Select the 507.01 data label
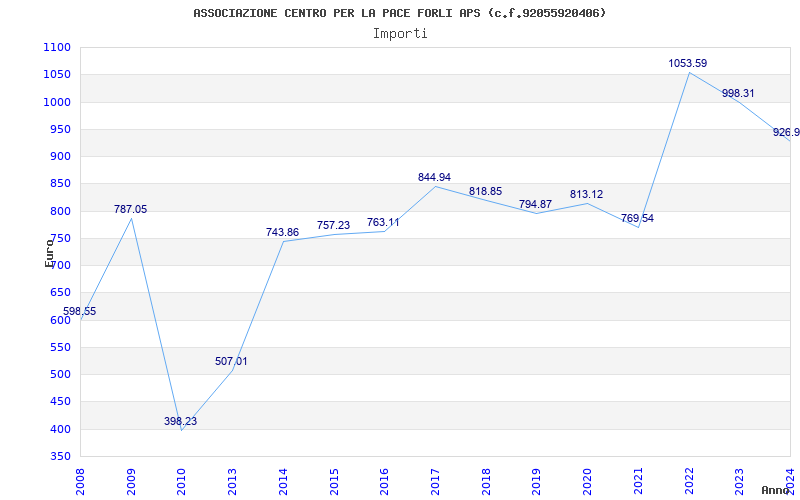Screen dimensions: 800x500 (231, 361)
